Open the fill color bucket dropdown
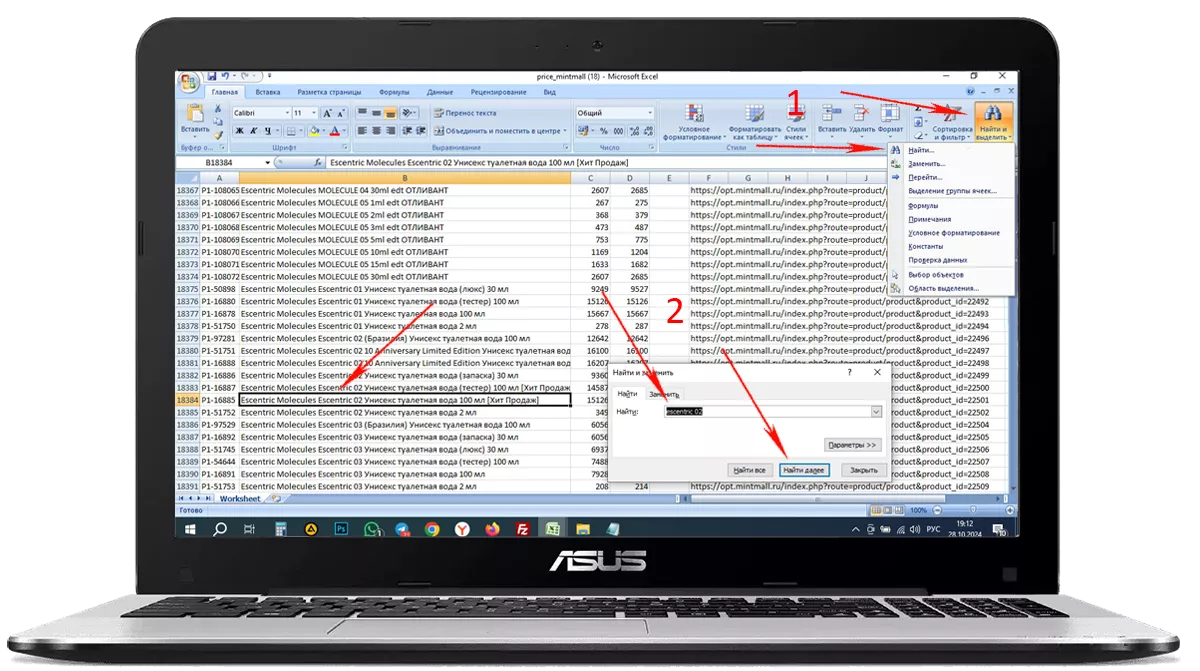The height and width of the screenshot is (671, 1200). (x=326, y=131)
